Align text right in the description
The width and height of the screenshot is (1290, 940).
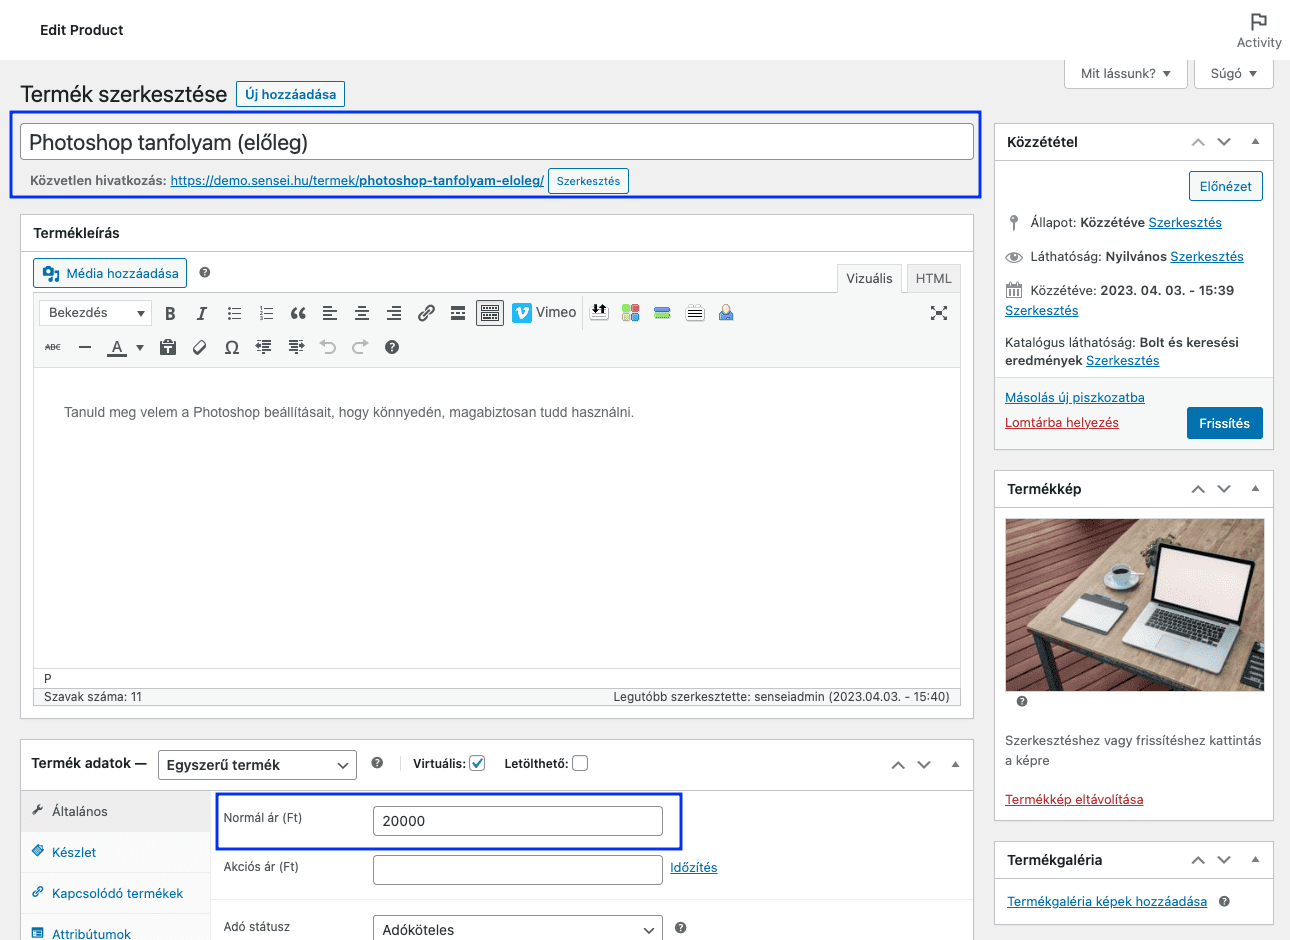(x=394, y=313)
